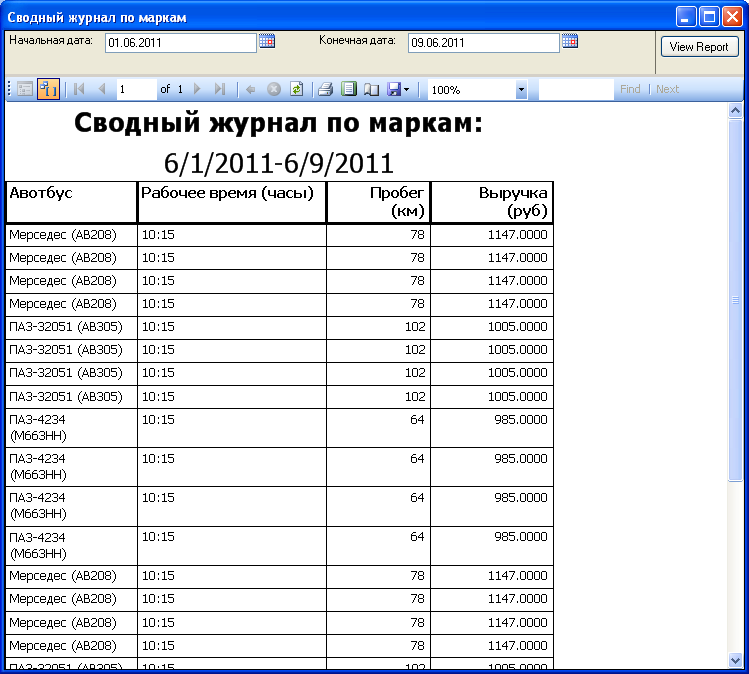749x674 pixels.
Task: Go to the first page
Action: click(x=79, y=89)
